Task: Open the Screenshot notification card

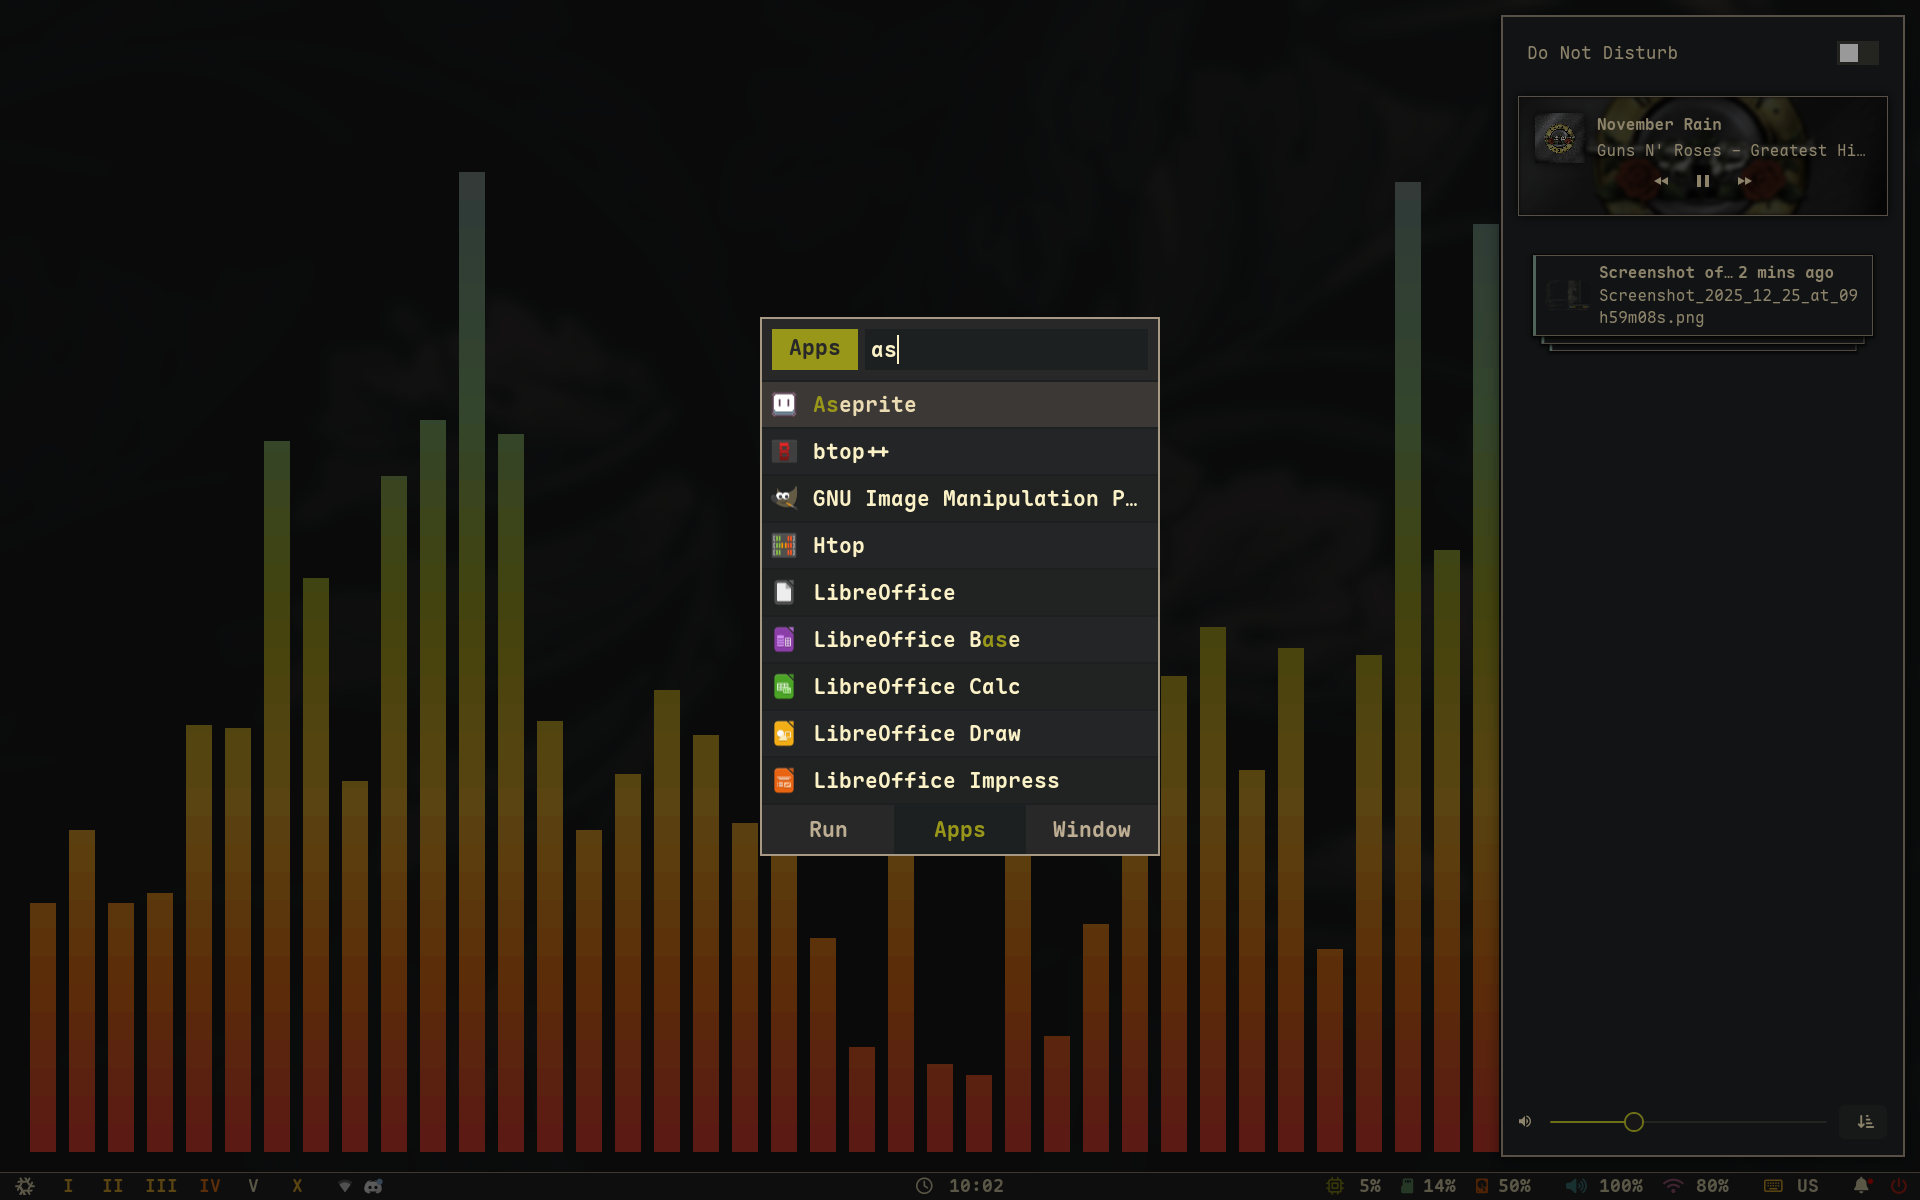Action: (x=1702, y=295)
